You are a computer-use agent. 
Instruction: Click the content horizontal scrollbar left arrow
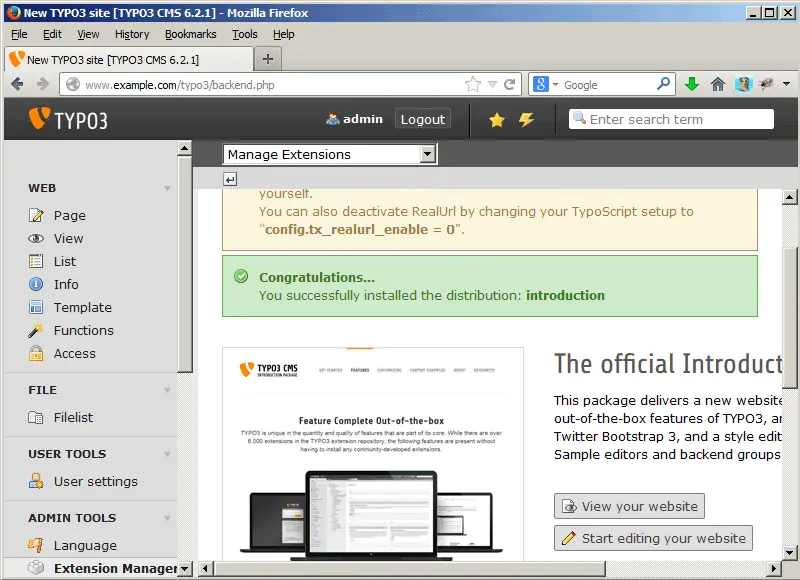[x=206, y=568]
